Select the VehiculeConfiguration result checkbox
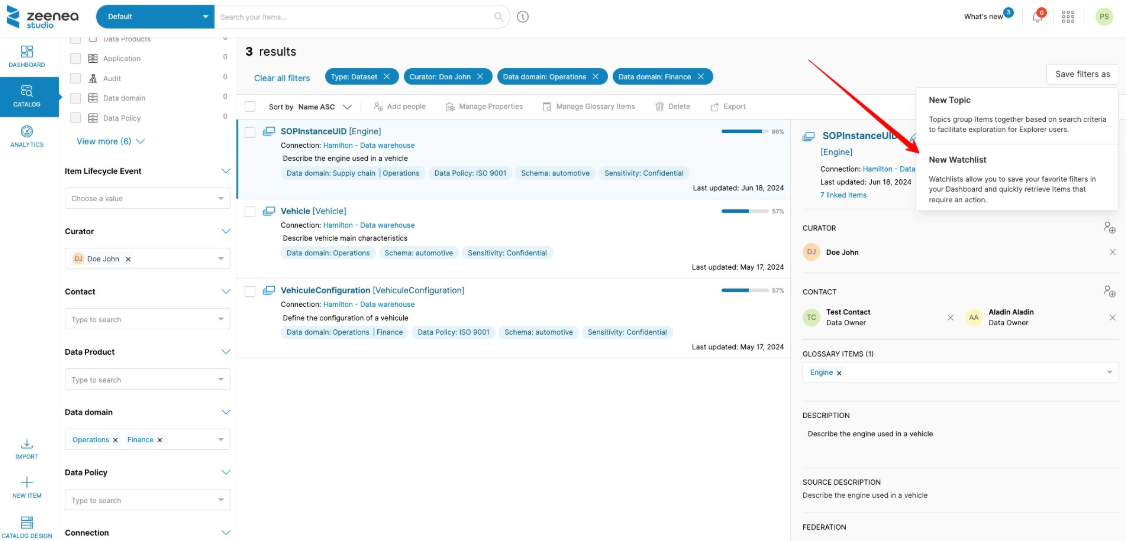The width and height of the screenshot is (1126, 541). [x=251, y=291]
